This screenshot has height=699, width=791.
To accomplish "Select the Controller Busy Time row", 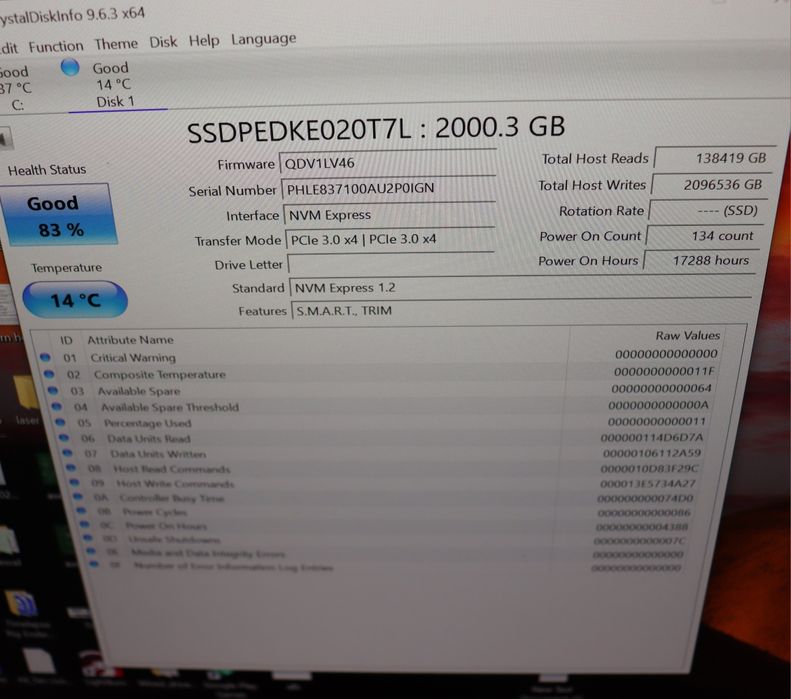I will [x=384, y=498].
